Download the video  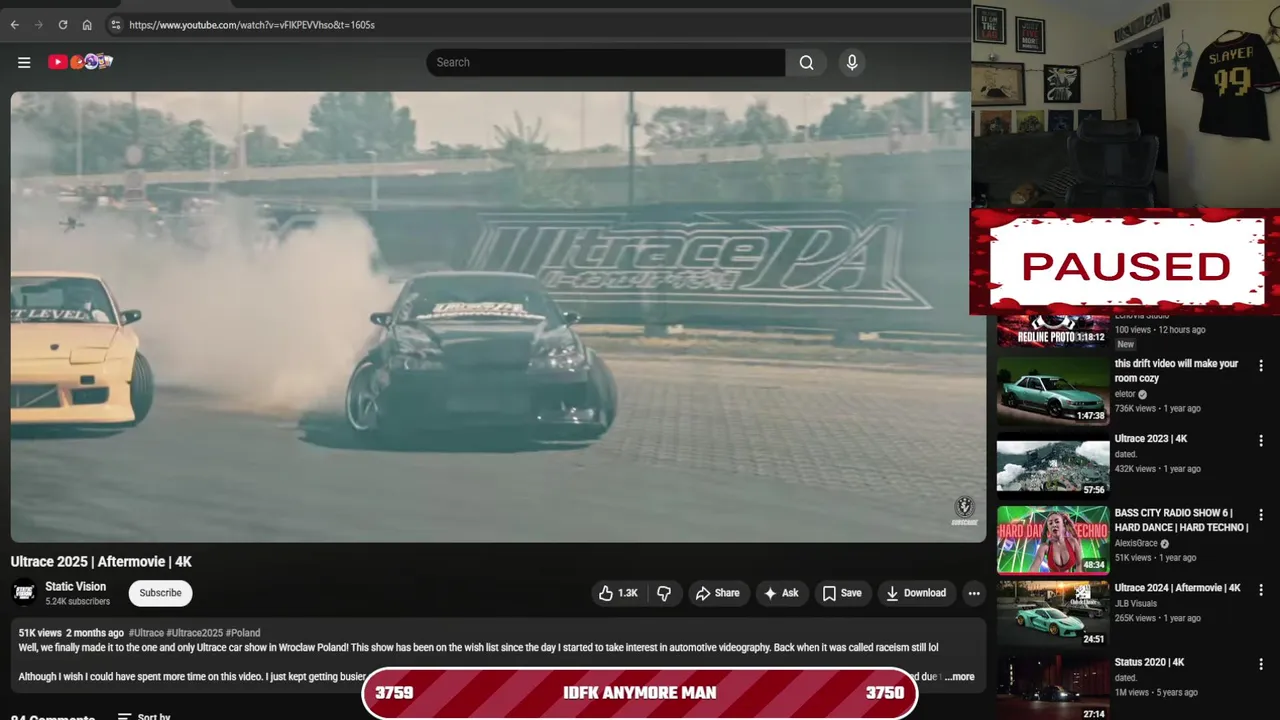916,593
